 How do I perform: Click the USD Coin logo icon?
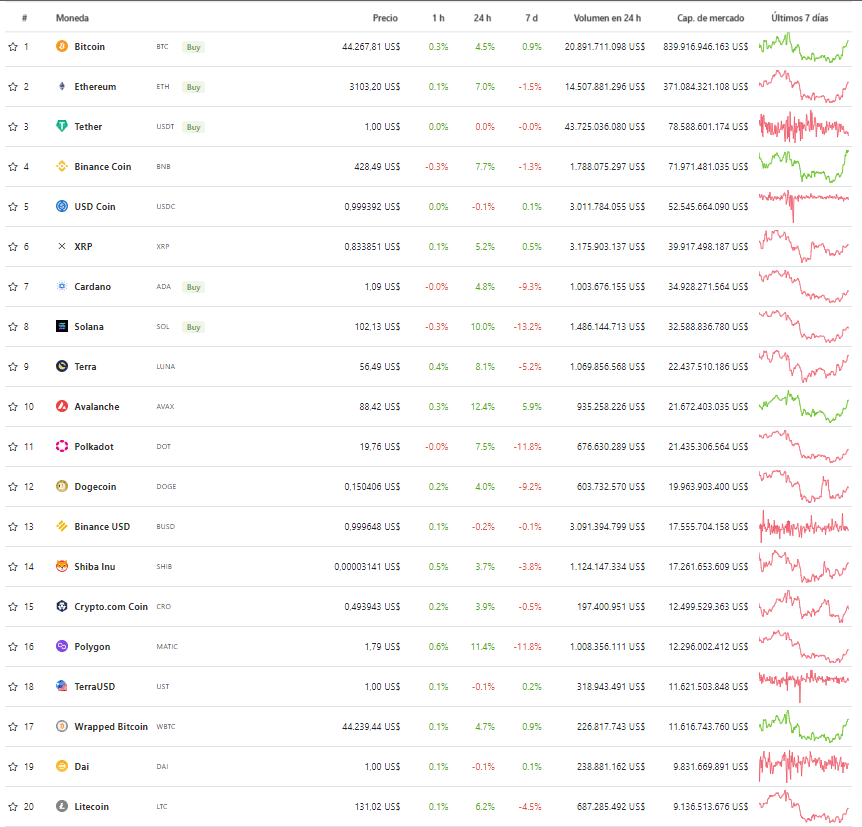tap(62, 206)
